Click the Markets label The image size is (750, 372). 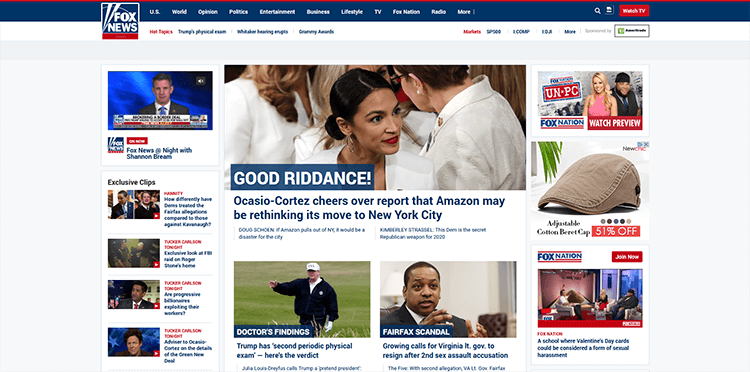472,32
